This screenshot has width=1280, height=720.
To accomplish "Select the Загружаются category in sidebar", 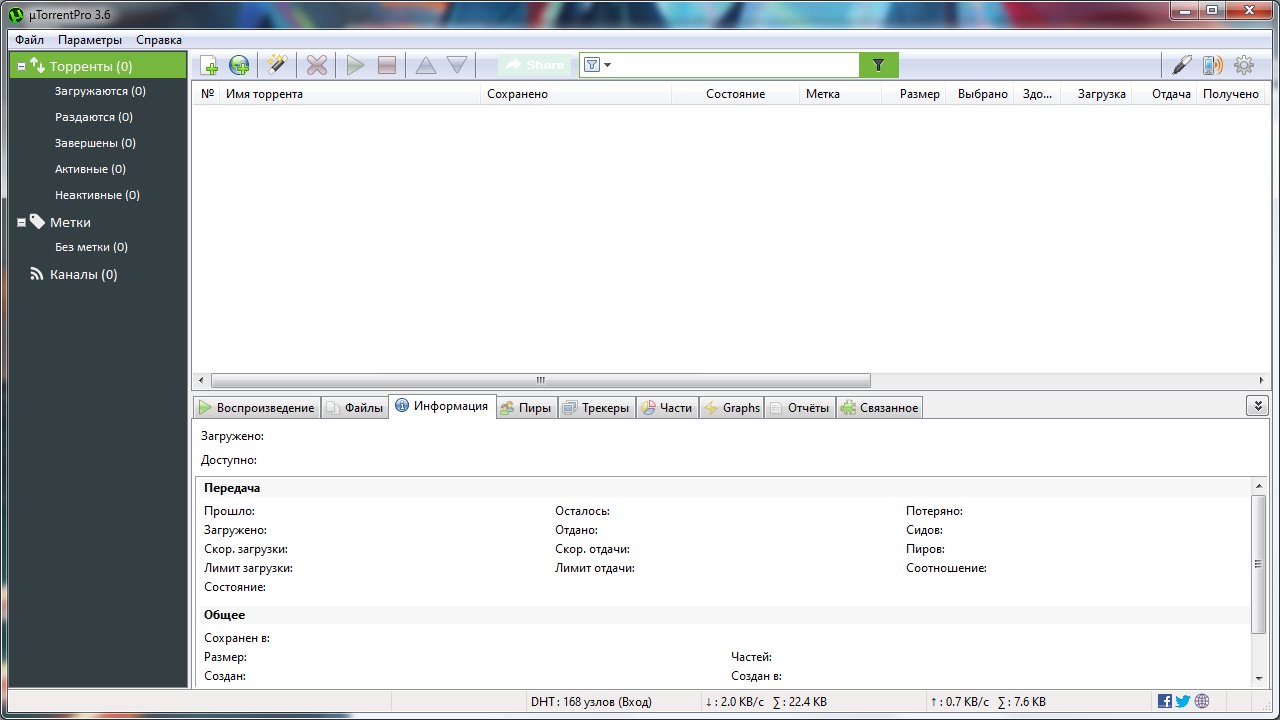I will 100,91.
